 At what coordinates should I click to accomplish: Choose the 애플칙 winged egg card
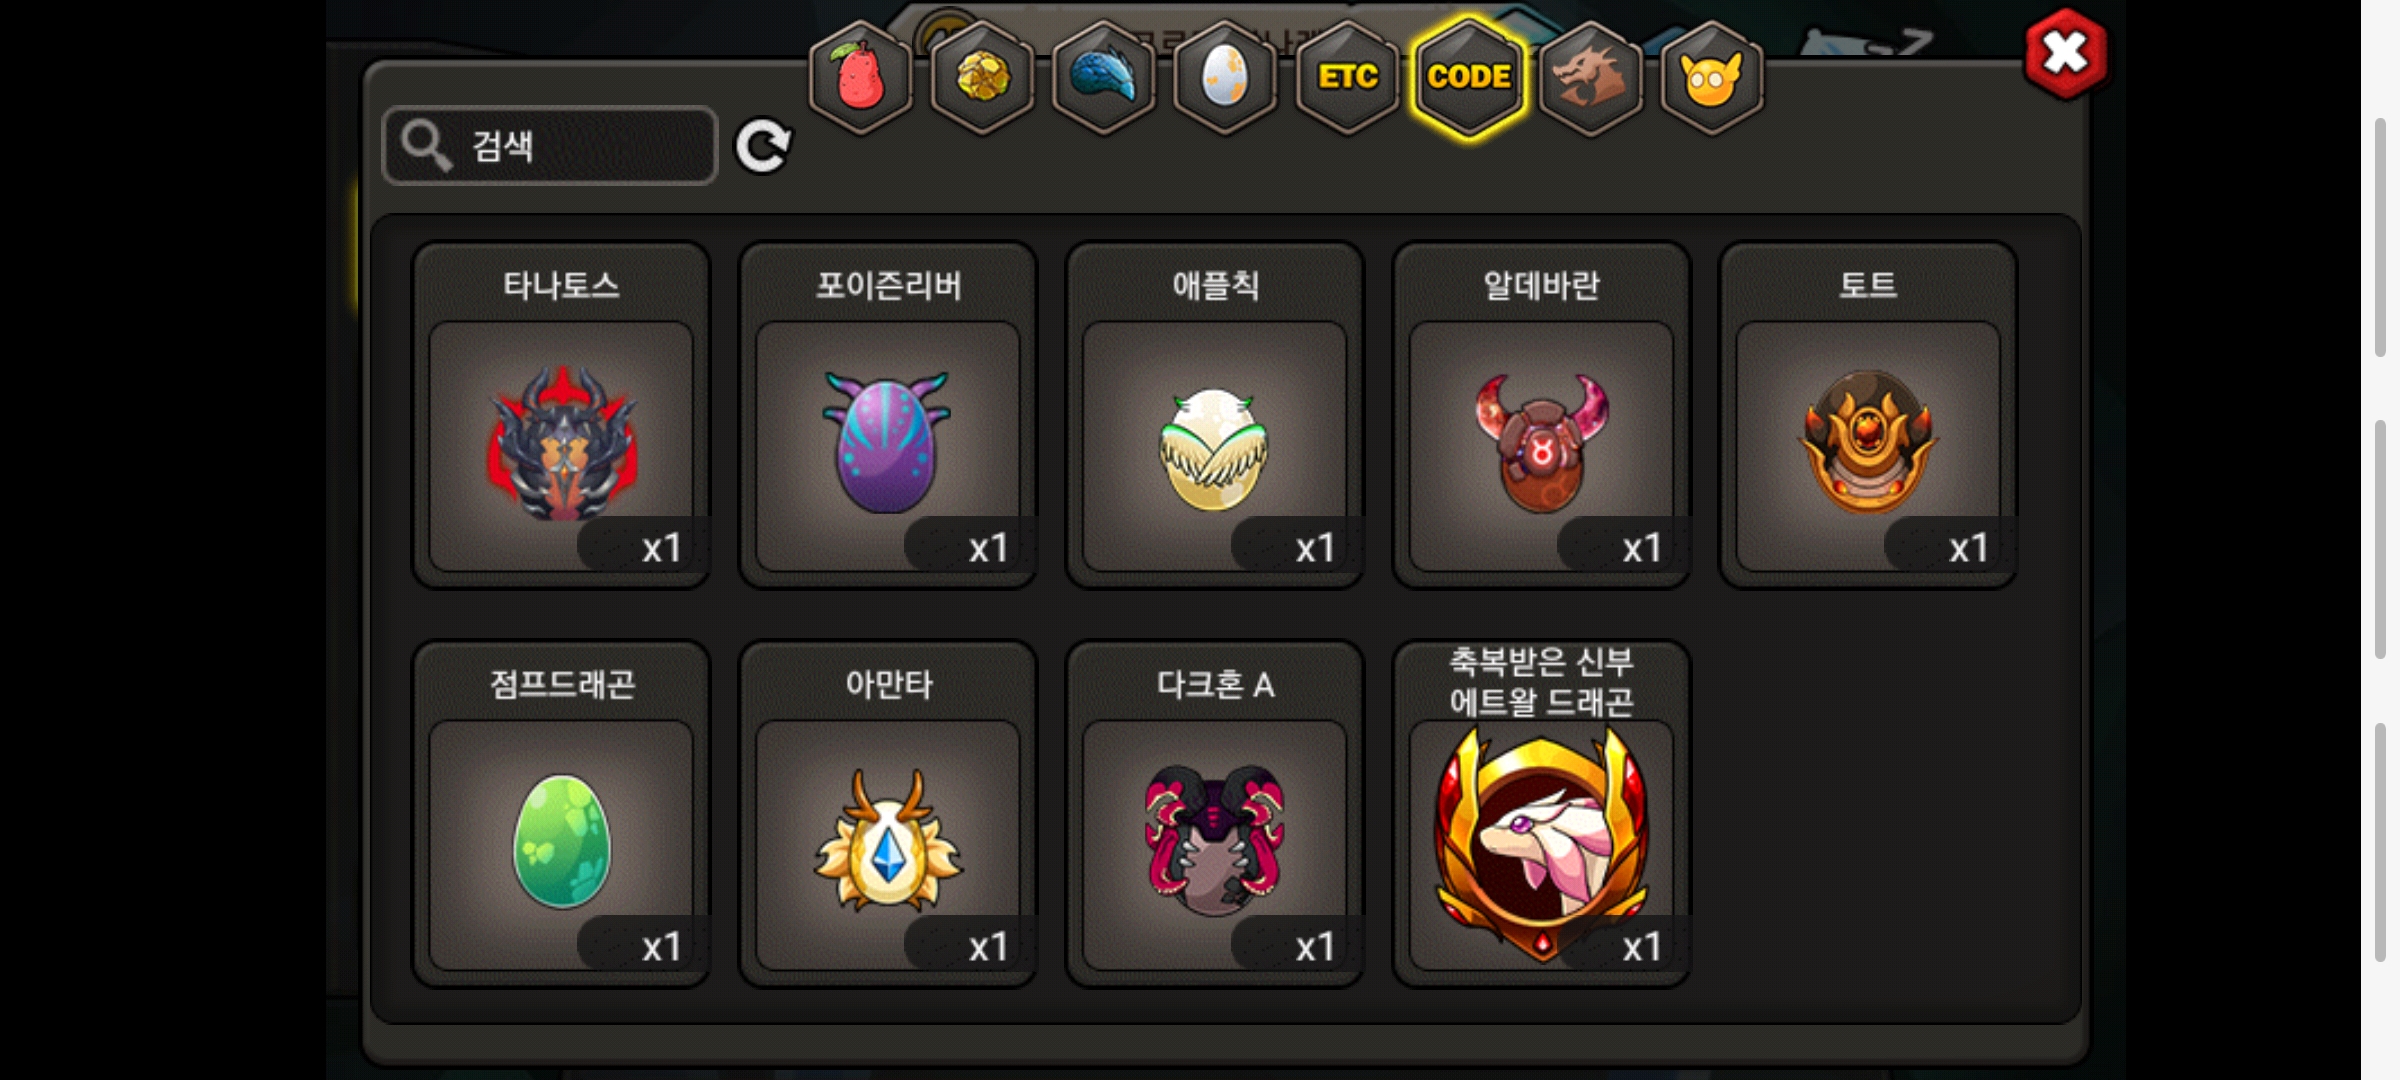click(1215, 415)
